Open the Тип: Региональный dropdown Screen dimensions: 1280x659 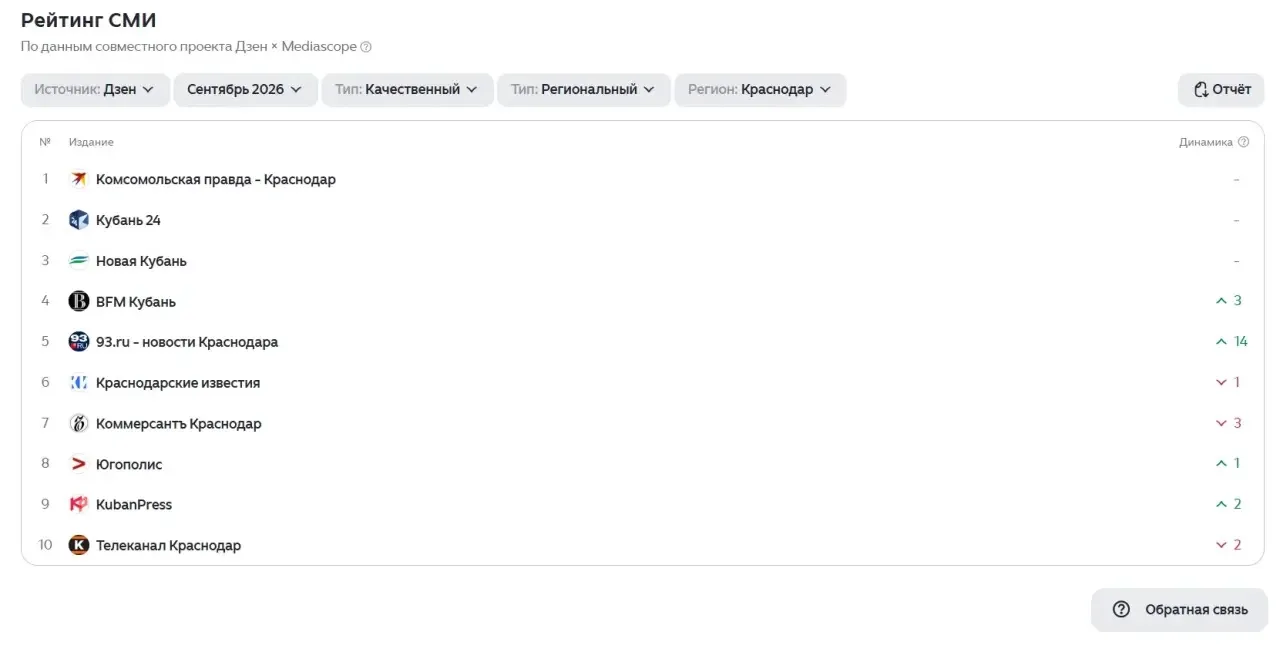(584, 89)
